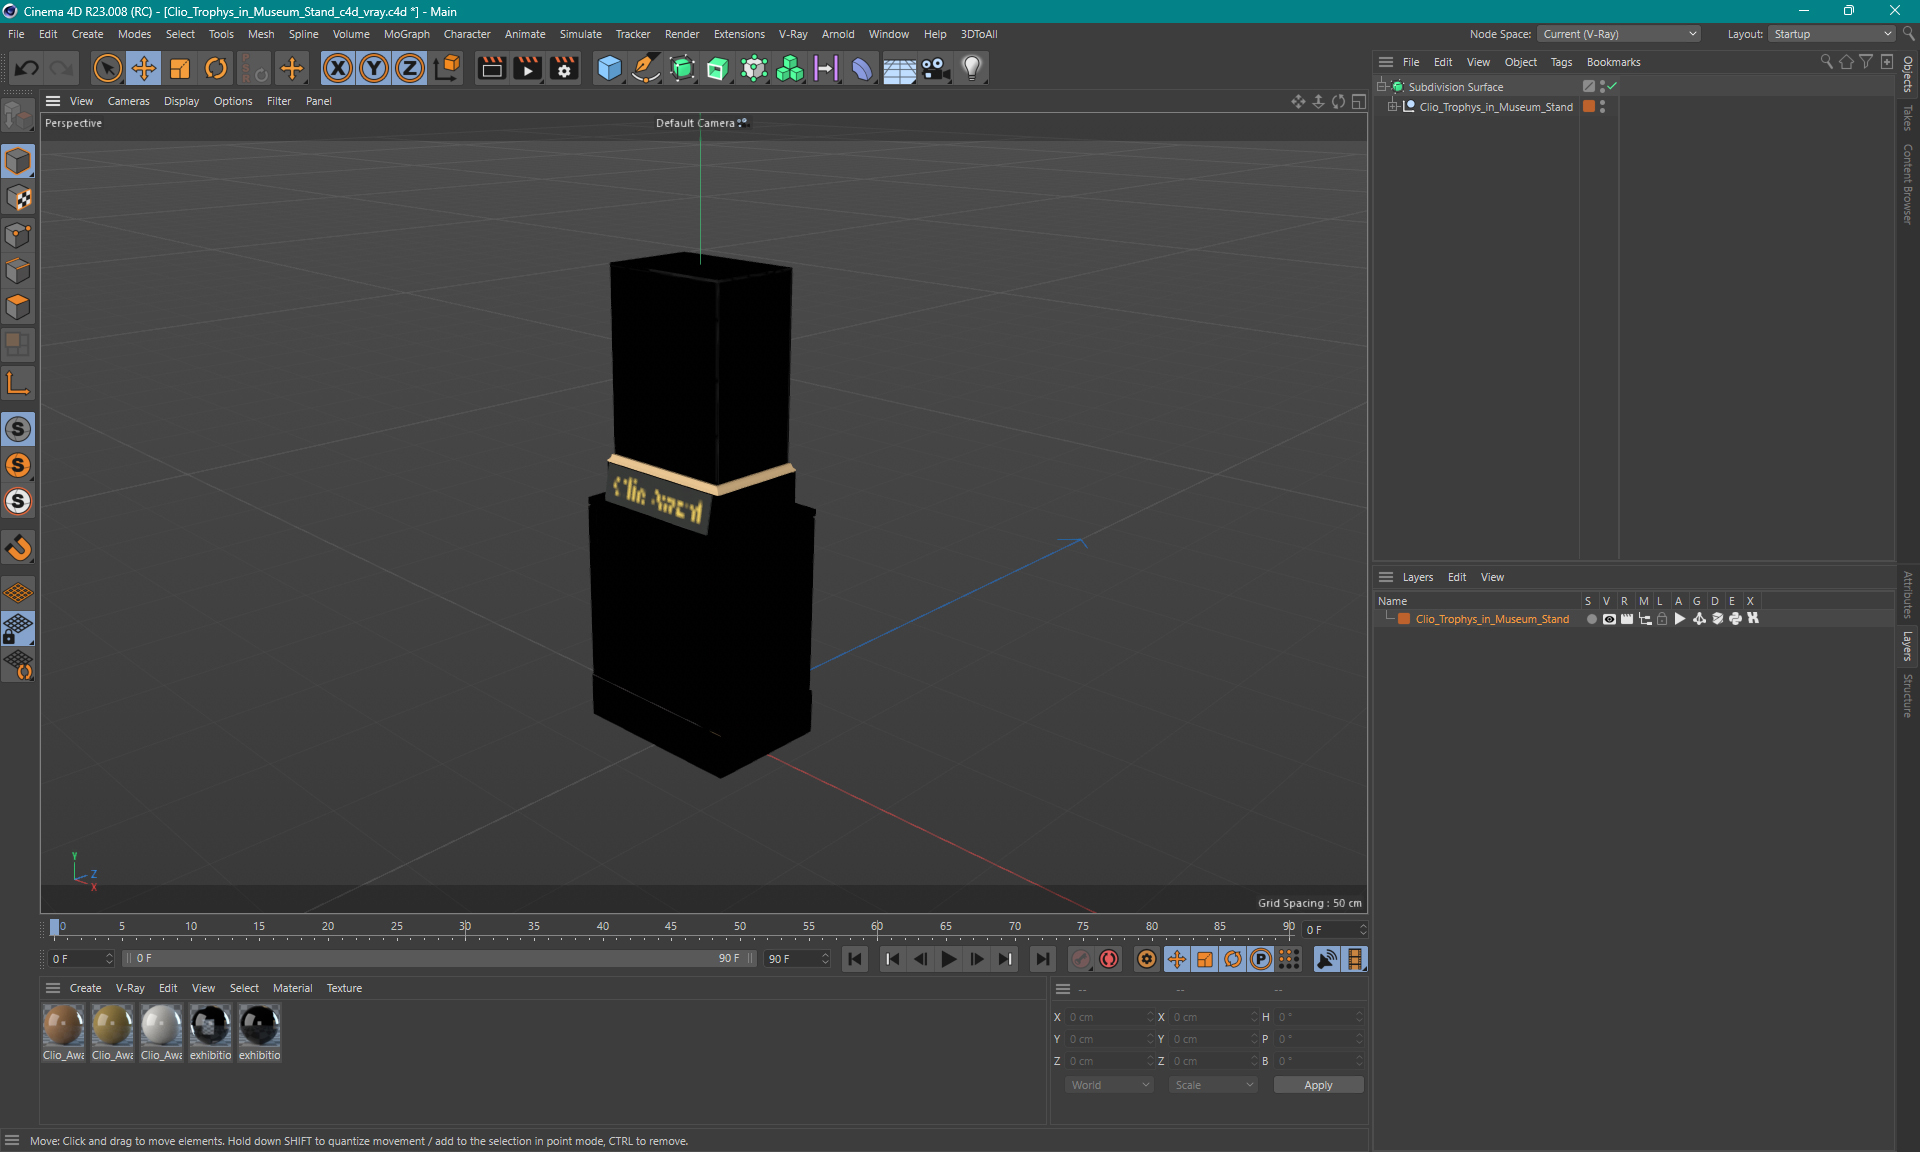1920x1152 pixels.
Task: Open the Deformer bend icon
Action: [x=862, y=68]
